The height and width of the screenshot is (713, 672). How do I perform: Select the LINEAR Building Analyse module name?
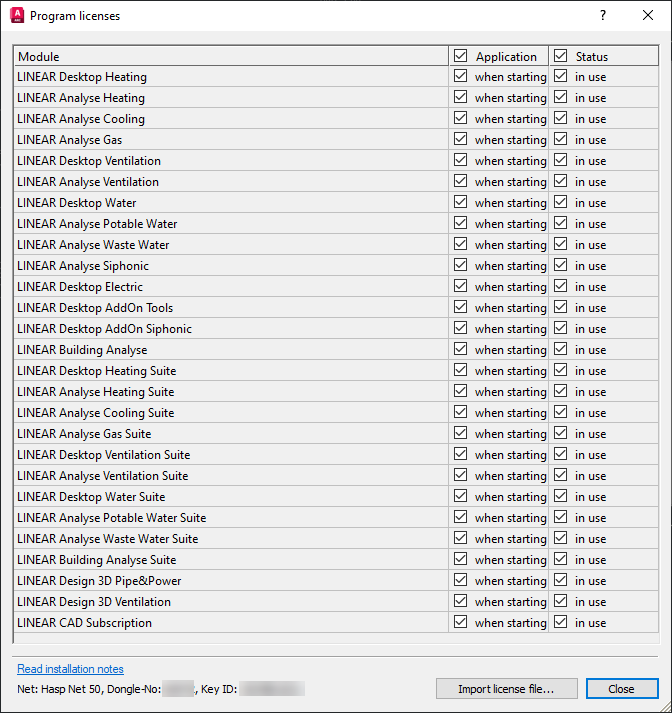tap(82, 350)
